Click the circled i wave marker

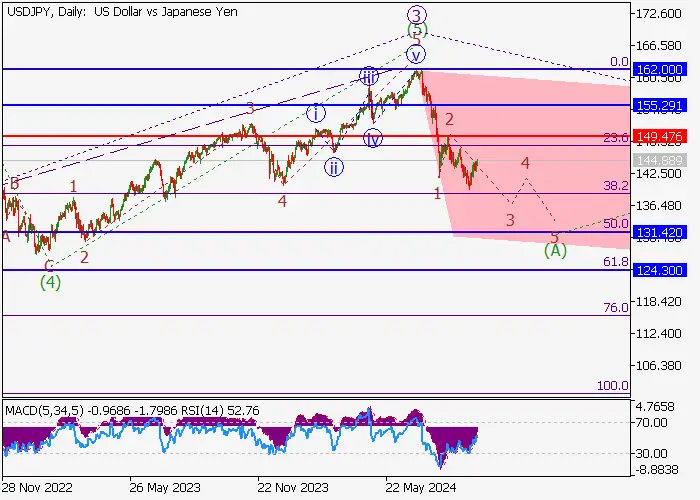pyautogui.click(x=316, y=113)
